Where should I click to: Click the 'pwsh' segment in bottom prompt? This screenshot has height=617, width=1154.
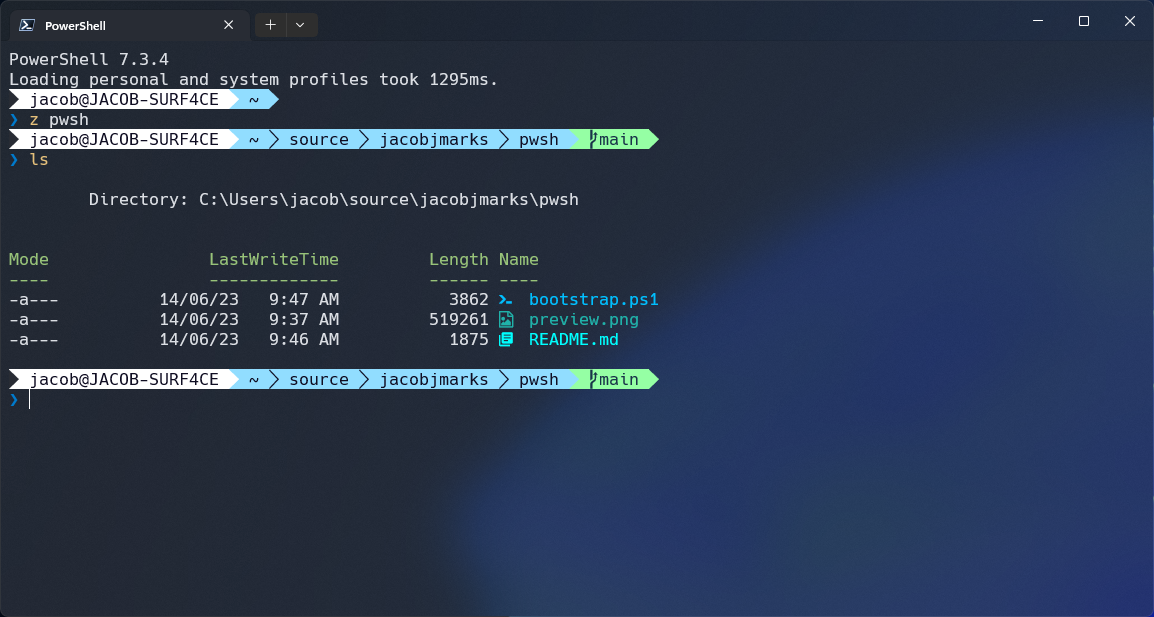(x=539, y=379)
